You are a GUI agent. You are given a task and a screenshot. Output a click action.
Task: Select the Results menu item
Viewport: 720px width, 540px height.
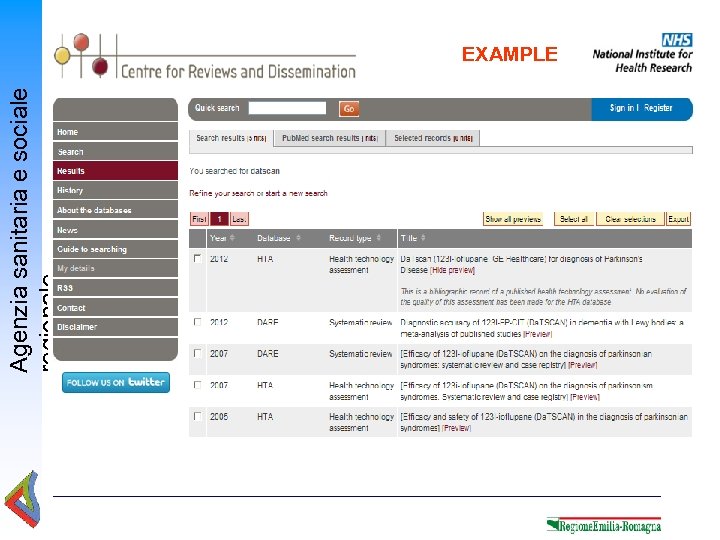[115, 171]
